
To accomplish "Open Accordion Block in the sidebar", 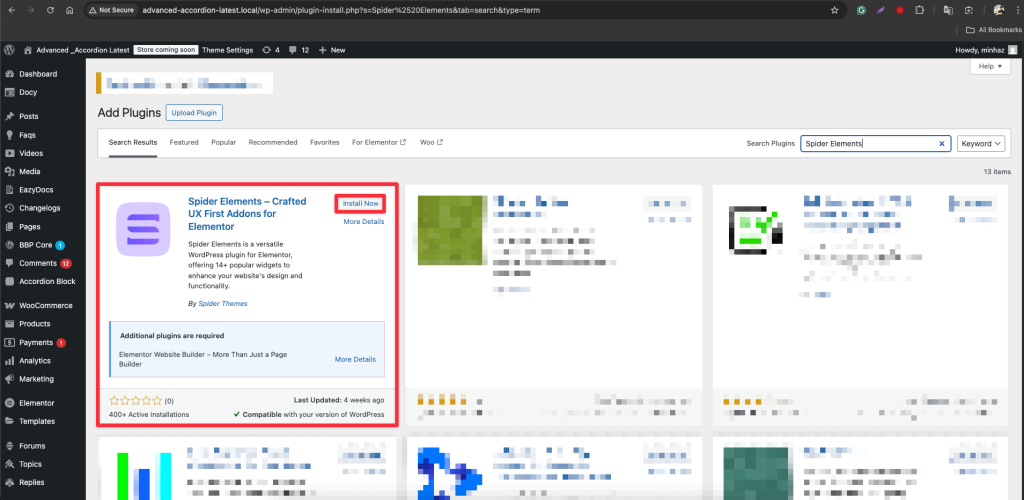I will point(47,281).
